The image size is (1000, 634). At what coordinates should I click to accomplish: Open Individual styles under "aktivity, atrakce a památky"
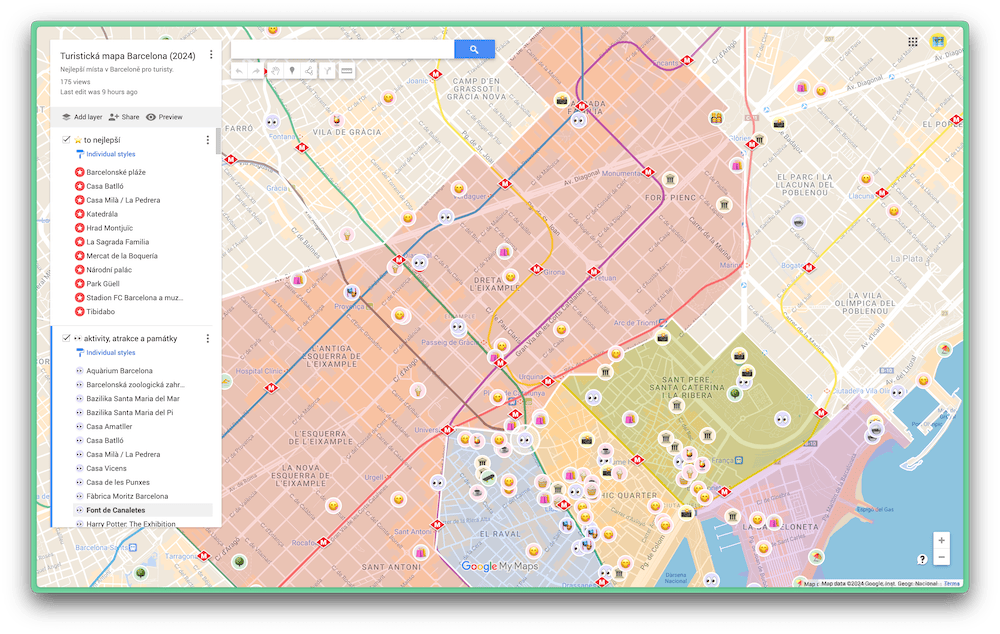(111, 352)
